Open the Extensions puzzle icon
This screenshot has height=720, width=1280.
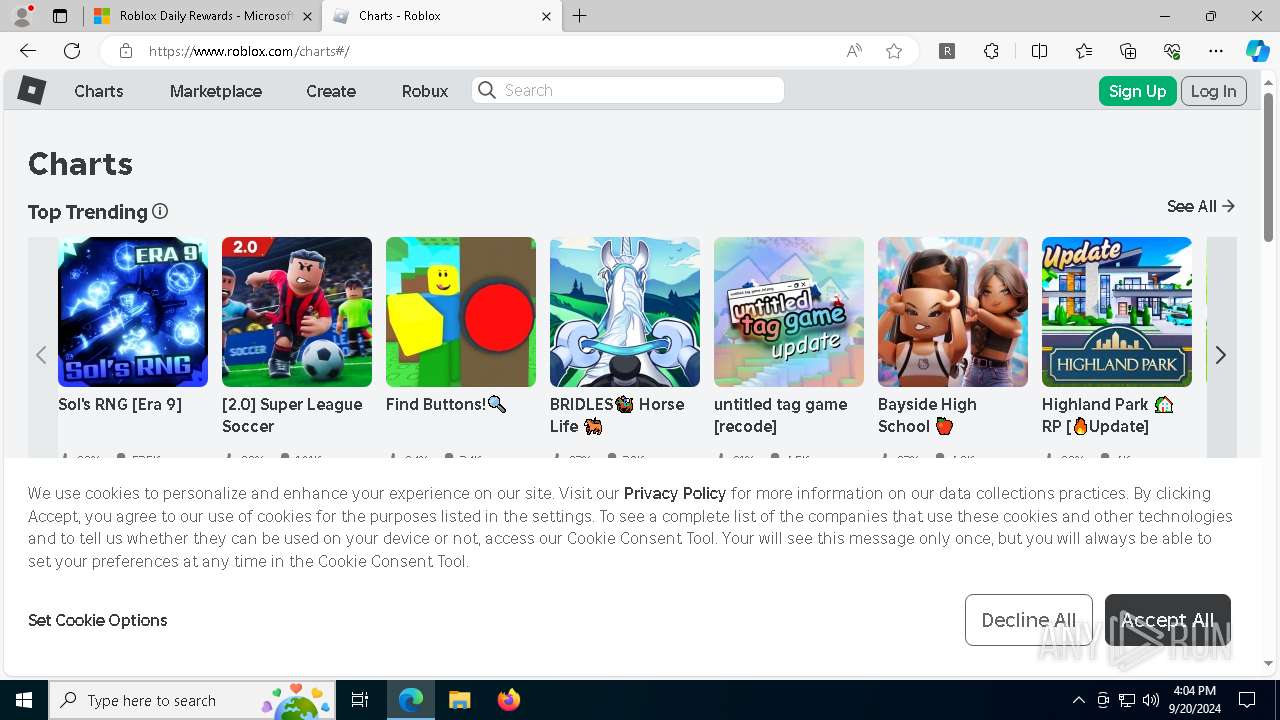pos(991,51)
